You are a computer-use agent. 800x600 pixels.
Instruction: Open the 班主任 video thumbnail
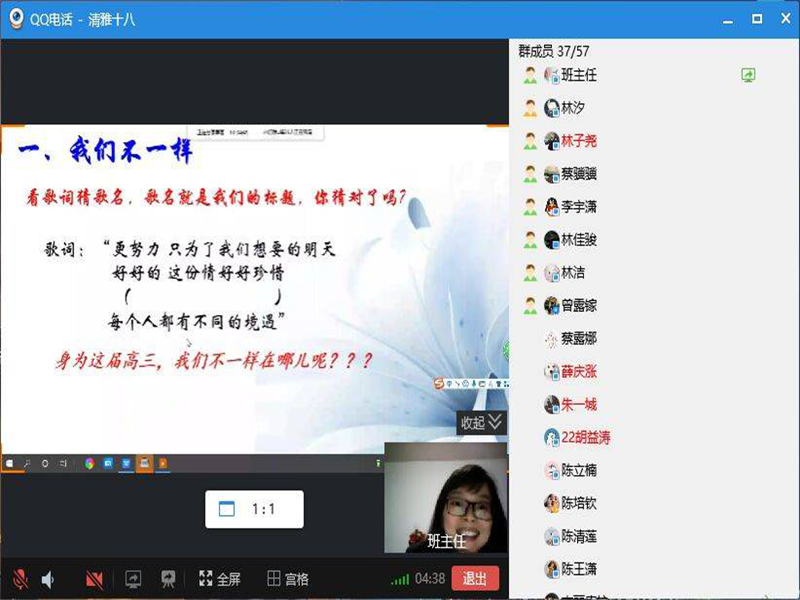(446, 498)
